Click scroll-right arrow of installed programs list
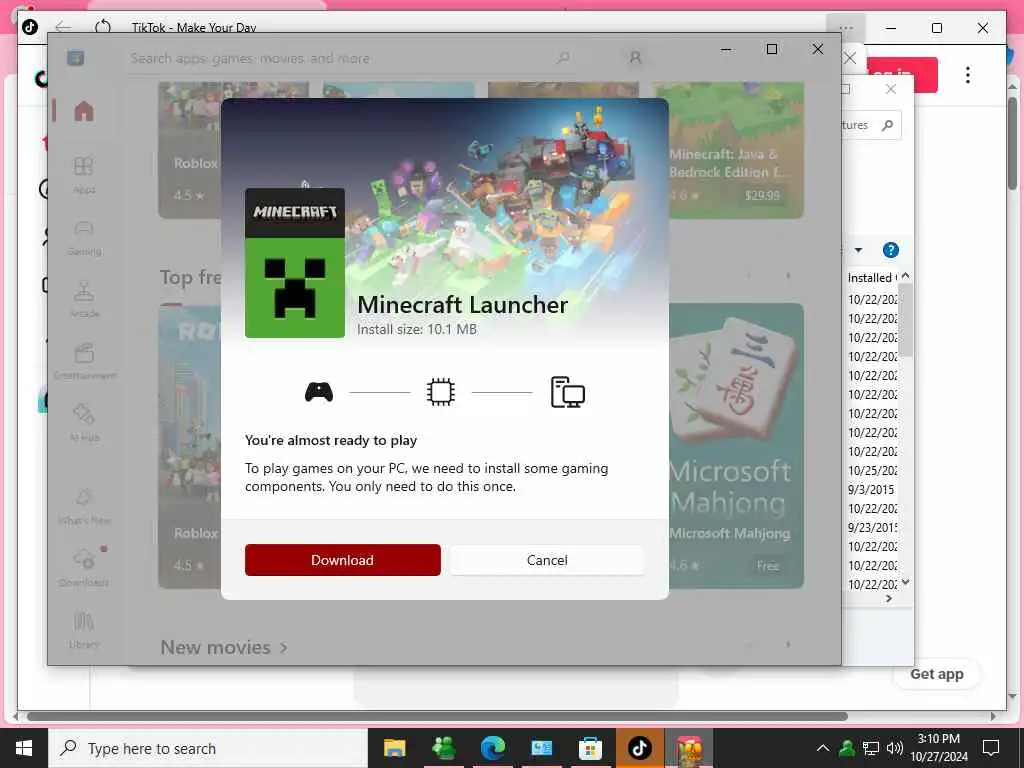Image resolution: width=1024 pixels, height=768 pixels. 889,599
